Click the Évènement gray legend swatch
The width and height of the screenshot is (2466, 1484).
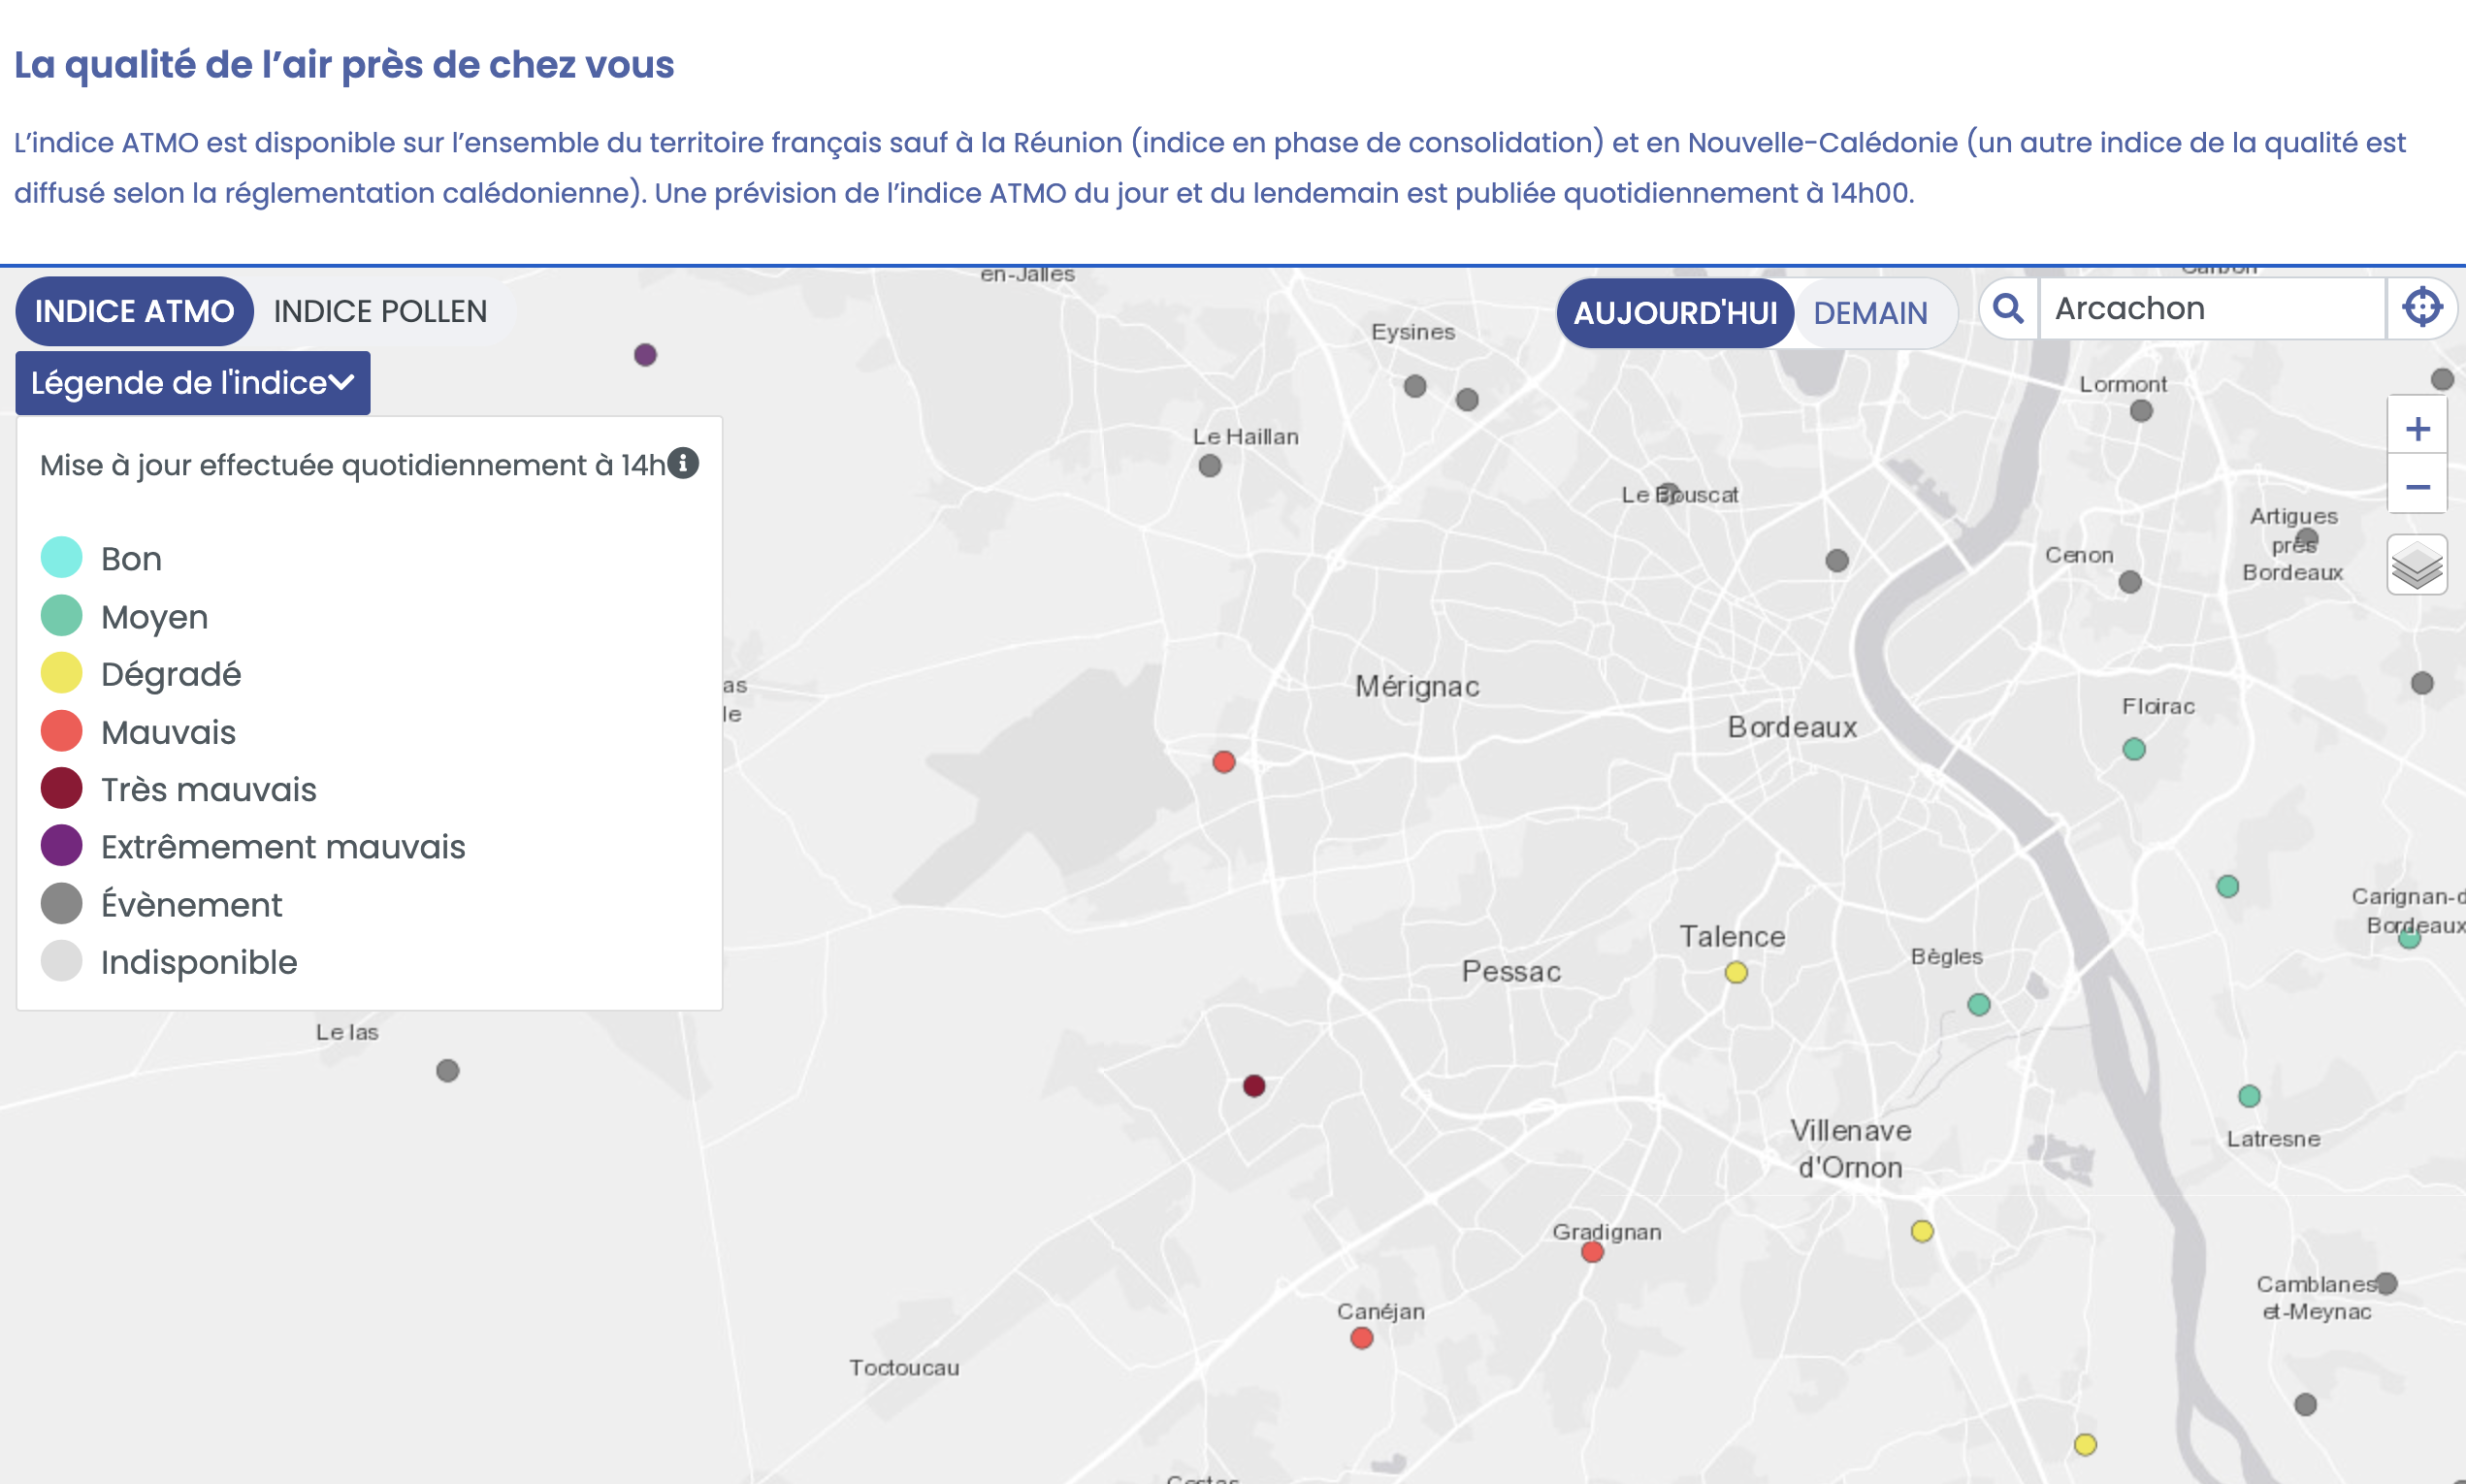(x=61, y=904)
